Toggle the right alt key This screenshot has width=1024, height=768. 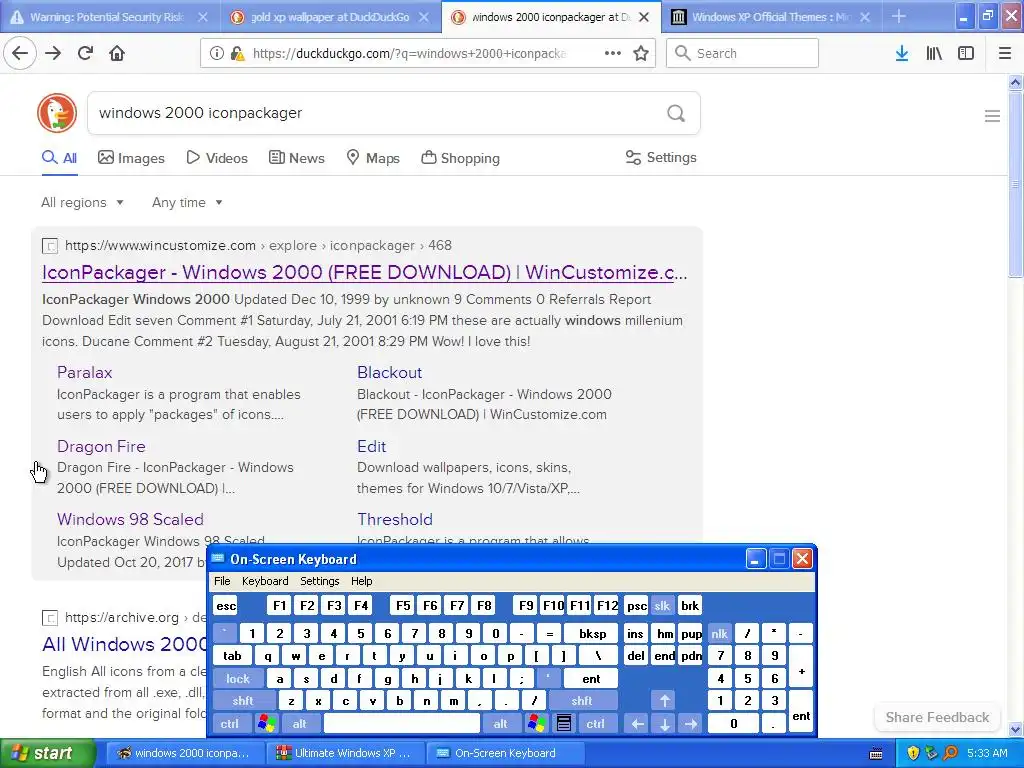(500, 724)
